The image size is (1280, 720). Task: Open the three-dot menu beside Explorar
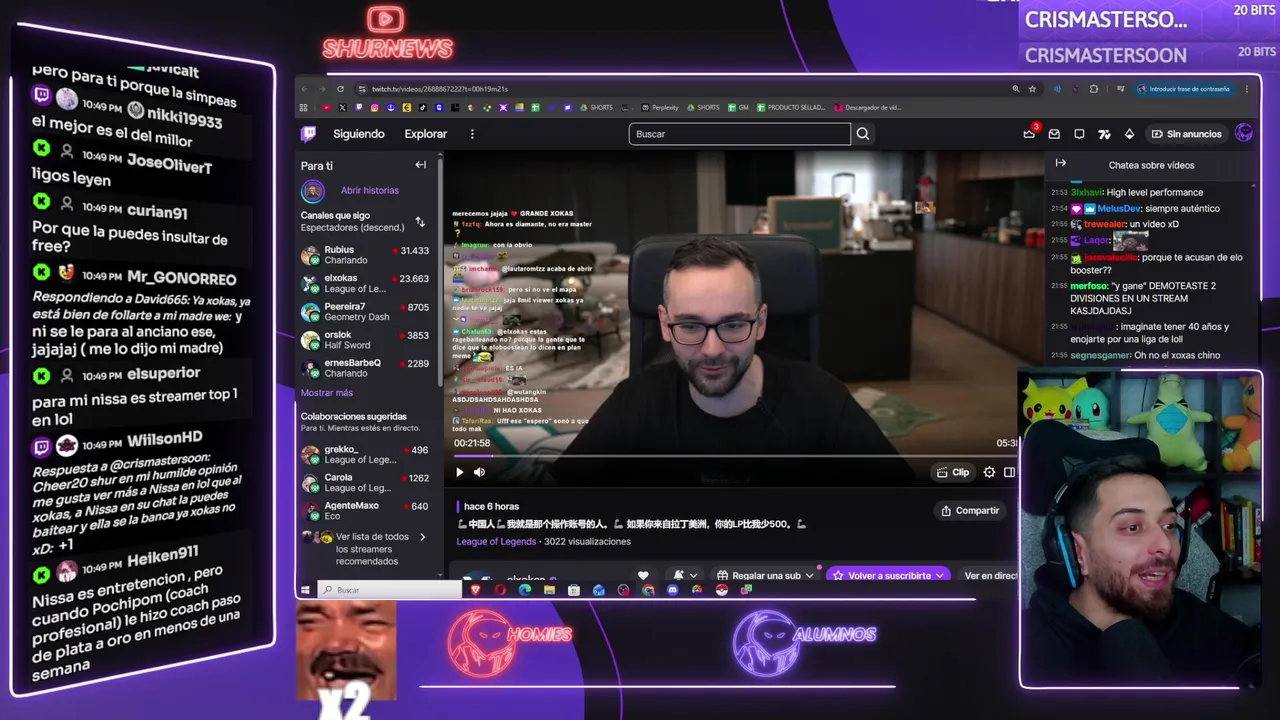[x=472, y=134]
